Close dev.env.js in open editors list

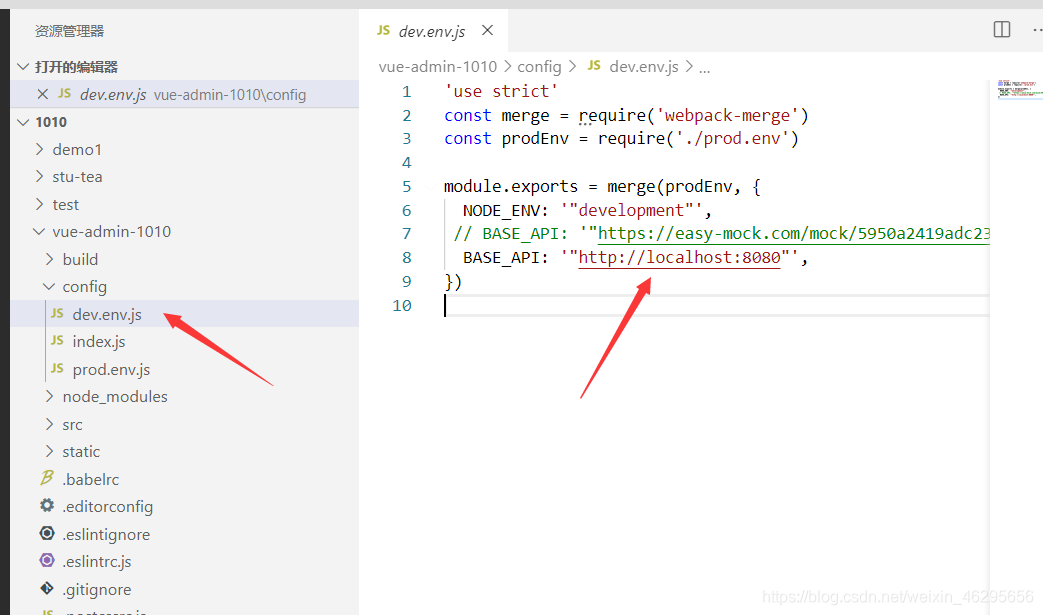(x=43, y=94)
